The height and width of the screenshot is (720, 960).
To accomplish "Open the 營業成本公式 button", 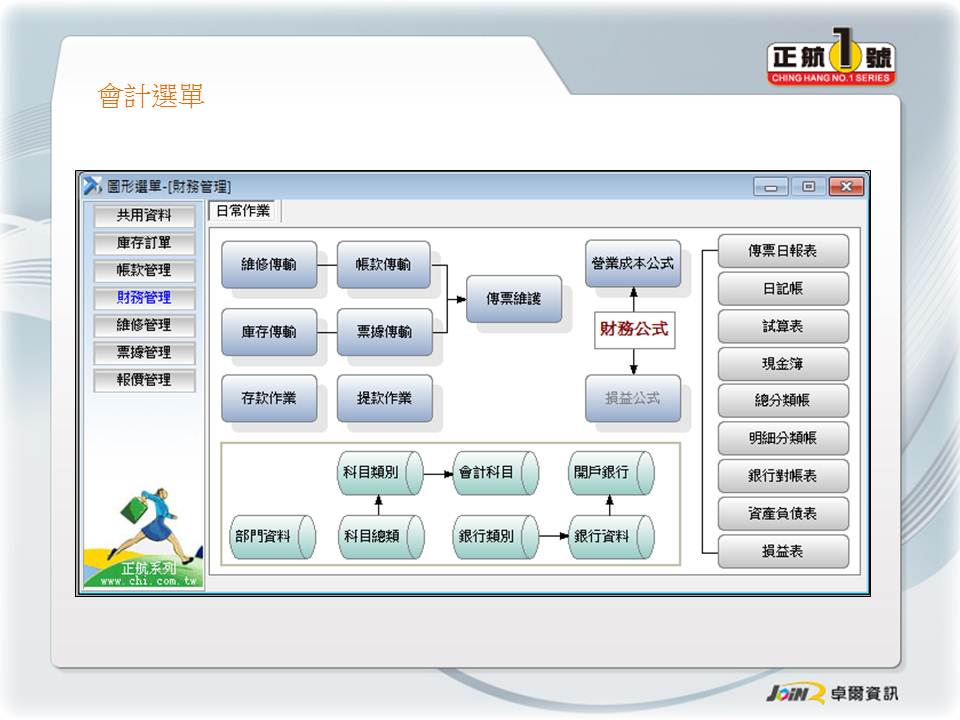I will [632, 264].
